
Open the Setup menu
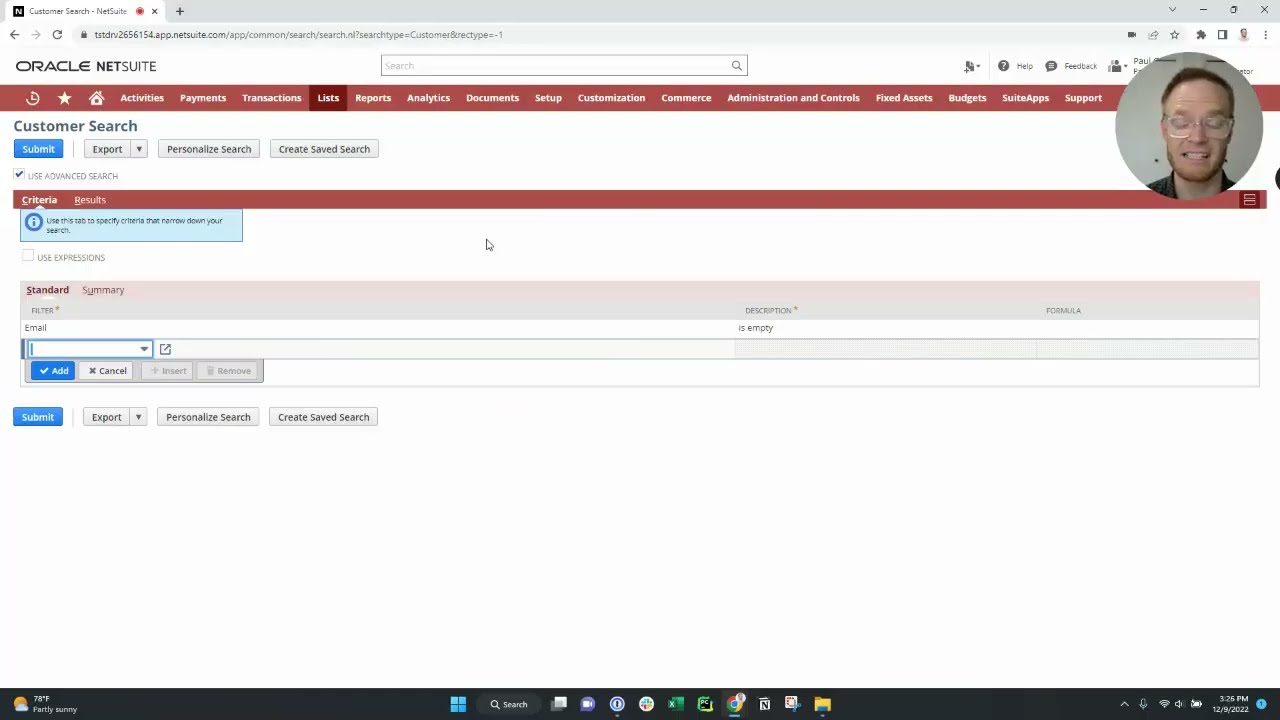(548, 98)
